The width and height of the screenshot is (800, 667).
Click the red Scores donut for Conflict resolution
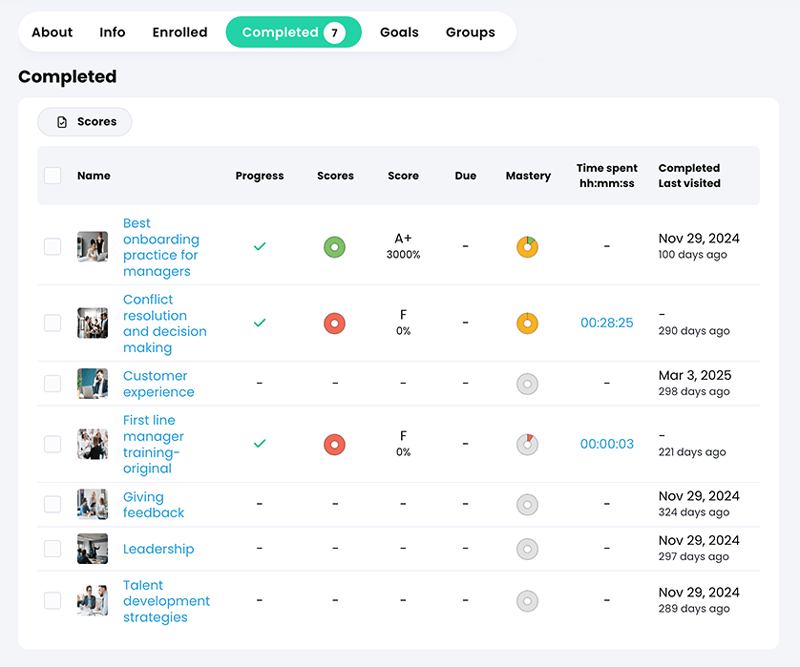coord(335,323)
